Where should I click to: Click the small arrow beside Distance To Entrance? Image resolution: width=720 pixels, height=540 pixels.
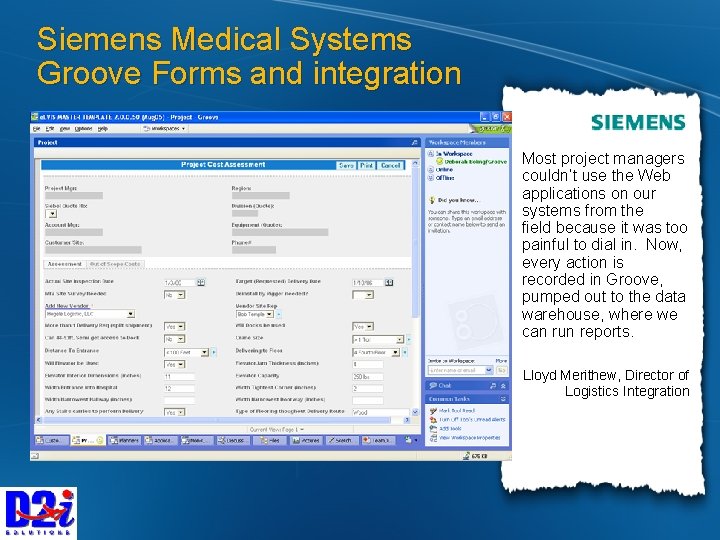(214, 353)
